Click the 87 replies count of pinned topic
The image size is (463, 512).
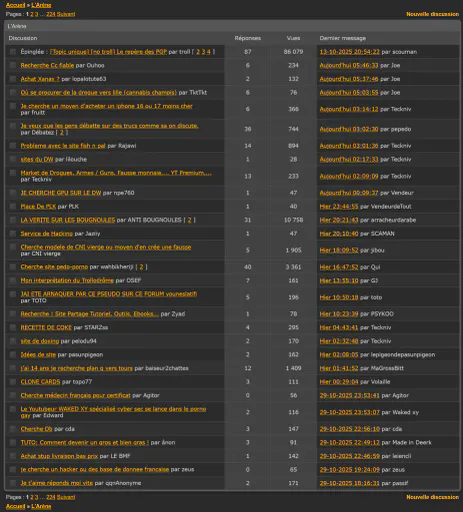click(x=248, y=52)
